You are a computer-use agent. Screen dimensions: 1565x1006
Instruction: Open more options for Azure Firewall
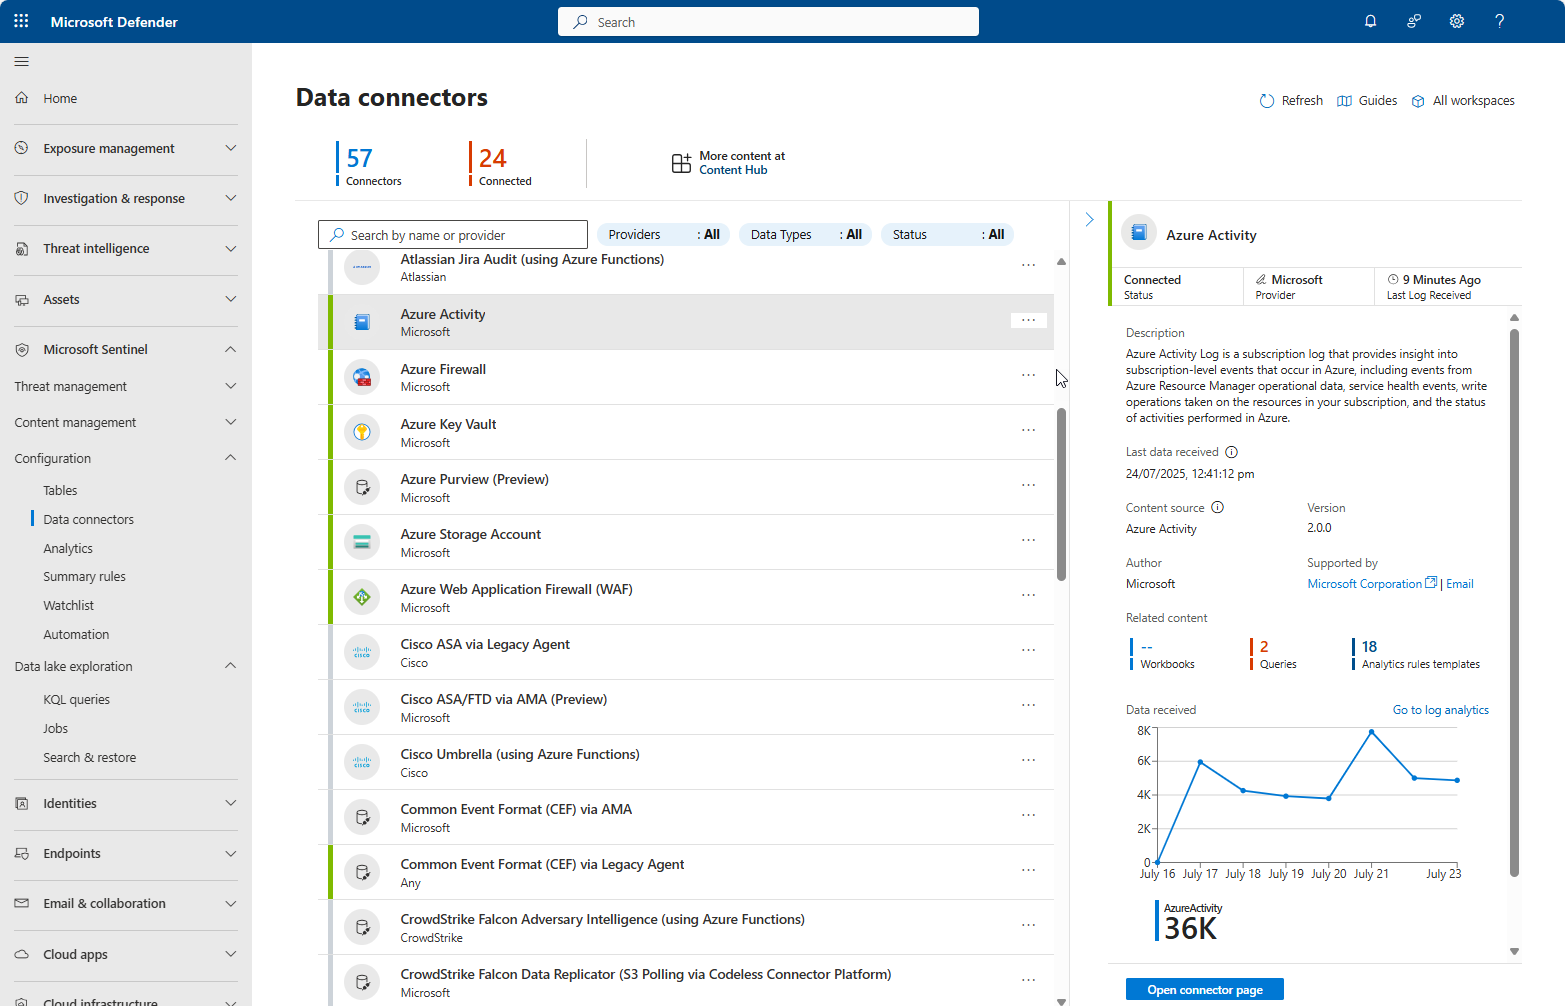coord(1028,375)
